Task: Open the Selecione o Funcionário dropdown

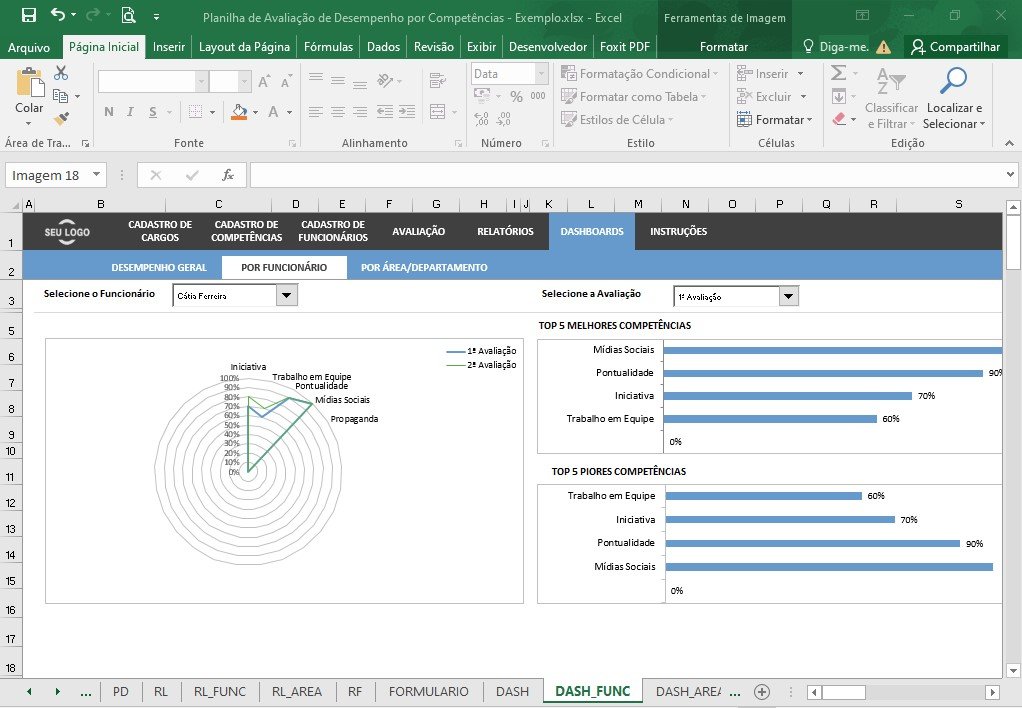Action: click(x=286, y=295)
